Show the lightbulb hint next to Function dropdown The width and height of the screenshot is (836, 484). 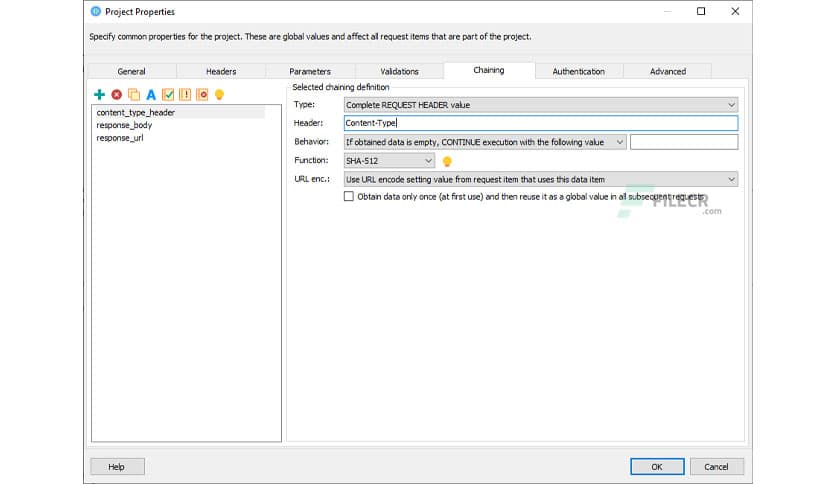pos(447,161)
